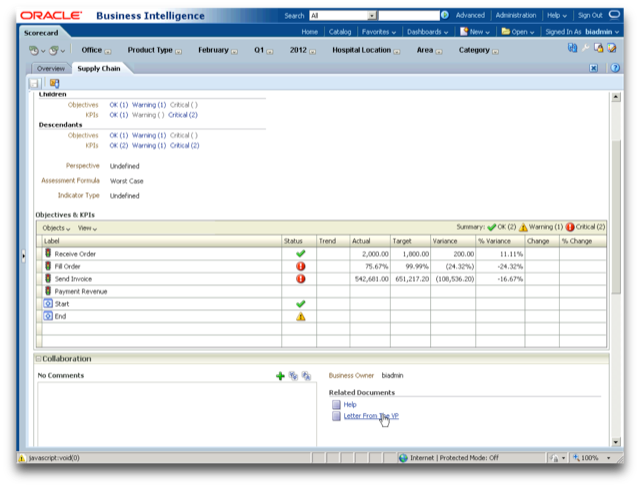Click the Fill Order KPI traffic light icon

48,266
